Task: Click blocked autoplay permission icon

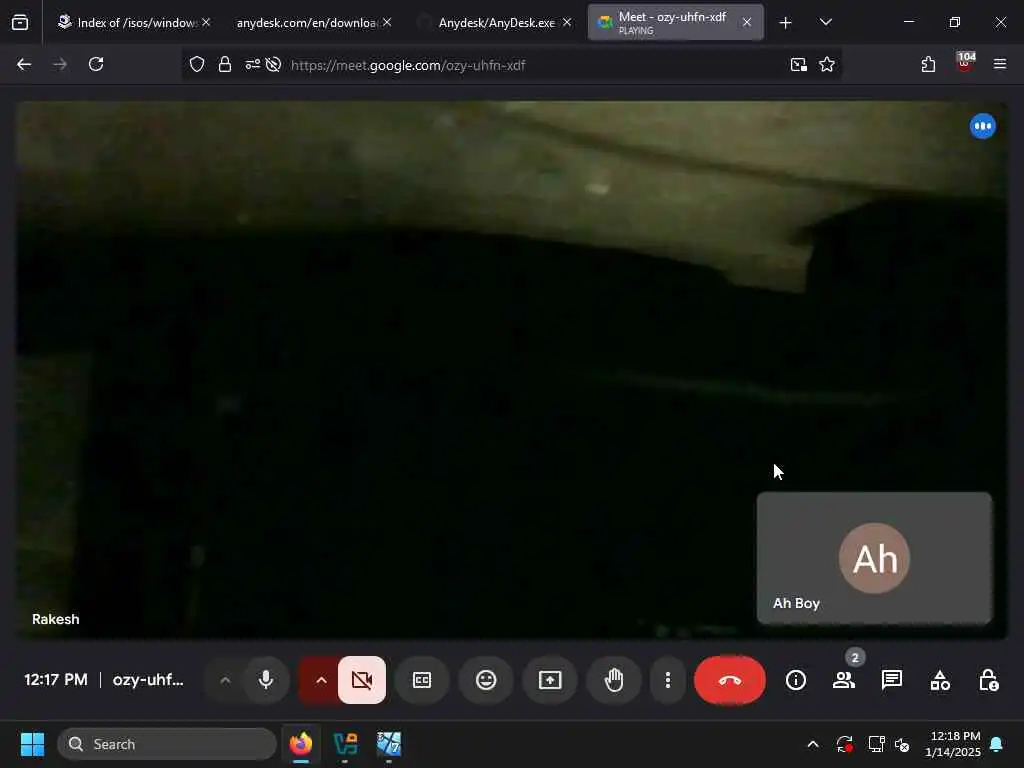Action: pos(274,64)
